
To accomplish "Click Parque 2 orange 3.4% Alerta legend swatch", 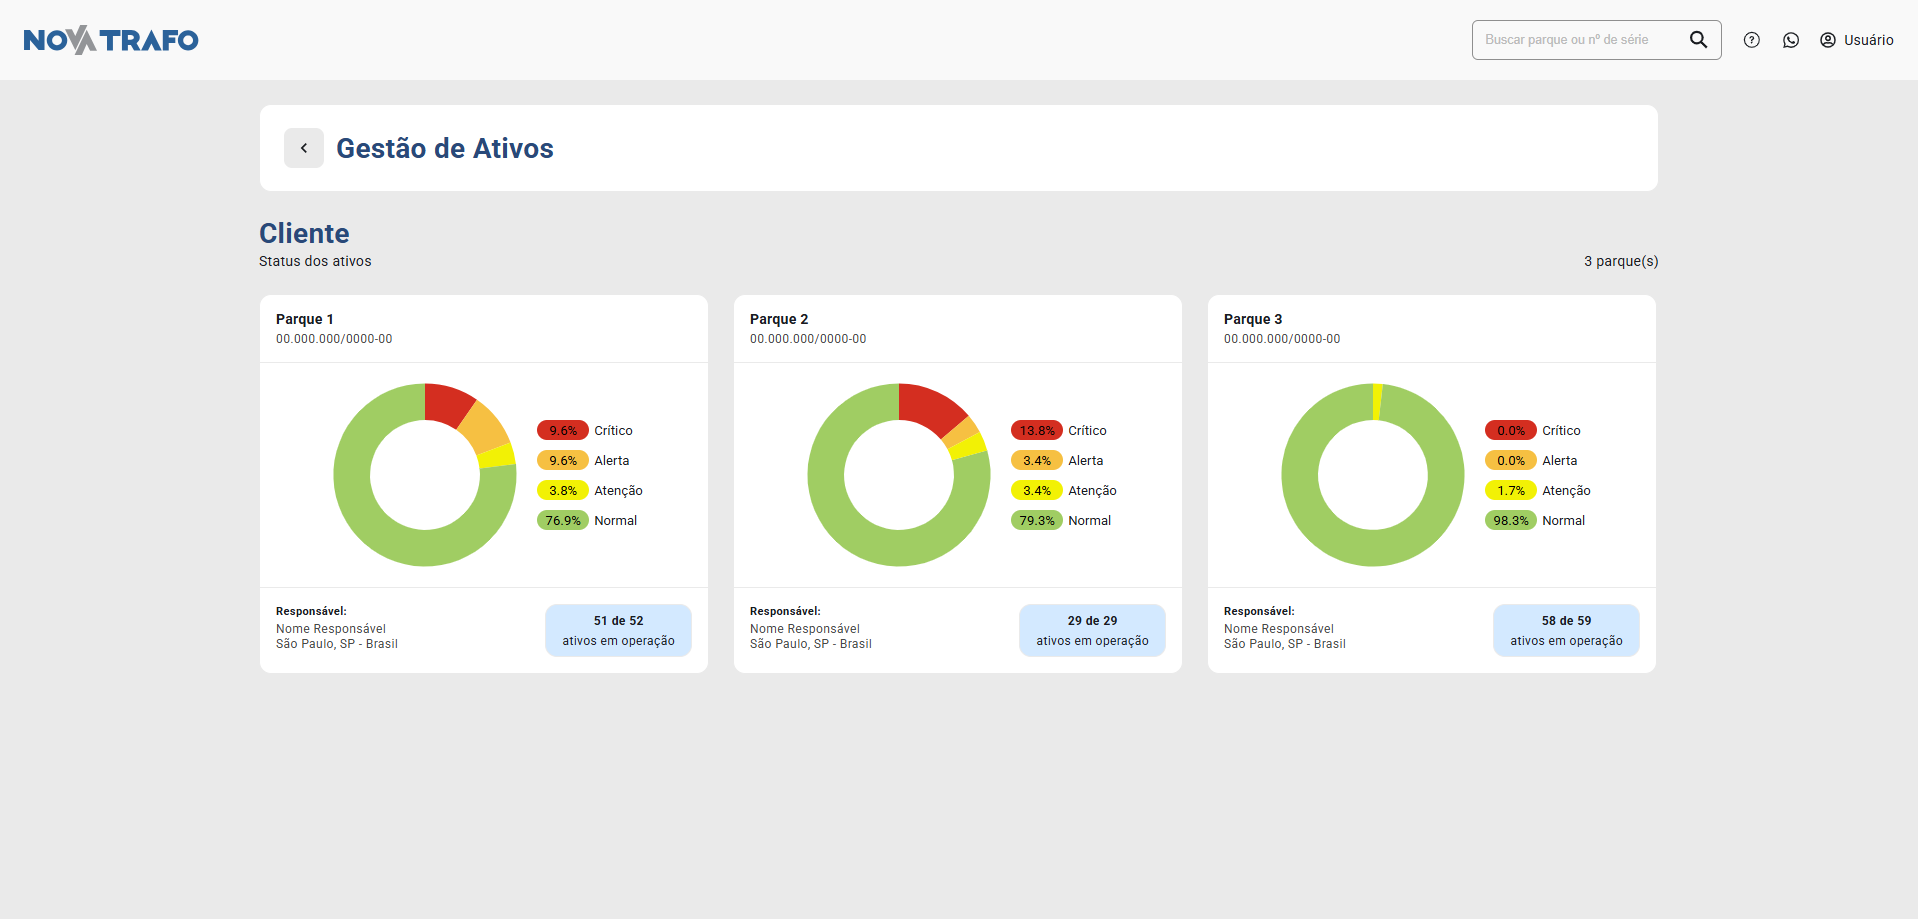I will (1037, 461).
